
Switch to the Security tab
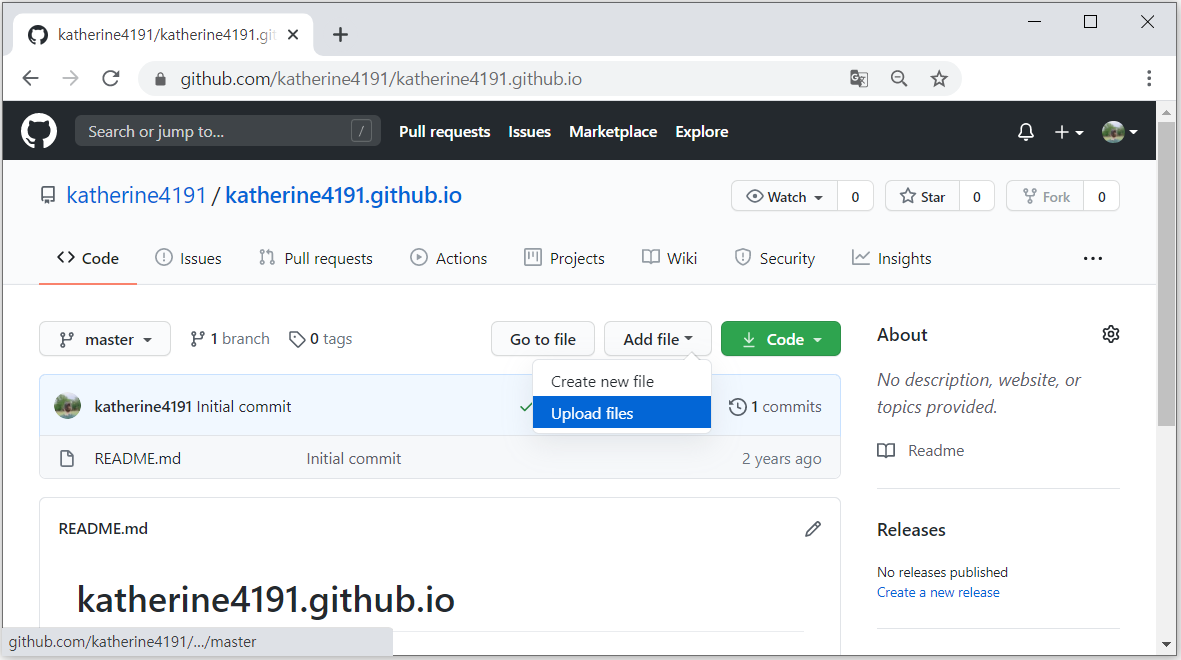point(774,258)
